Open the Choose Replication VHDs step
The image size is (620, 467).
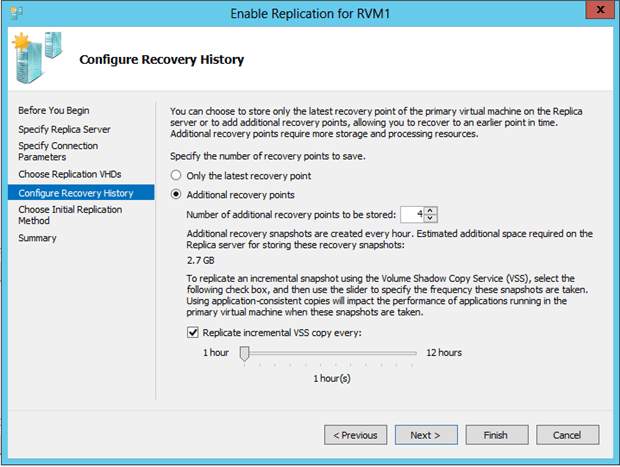point(70,174)
